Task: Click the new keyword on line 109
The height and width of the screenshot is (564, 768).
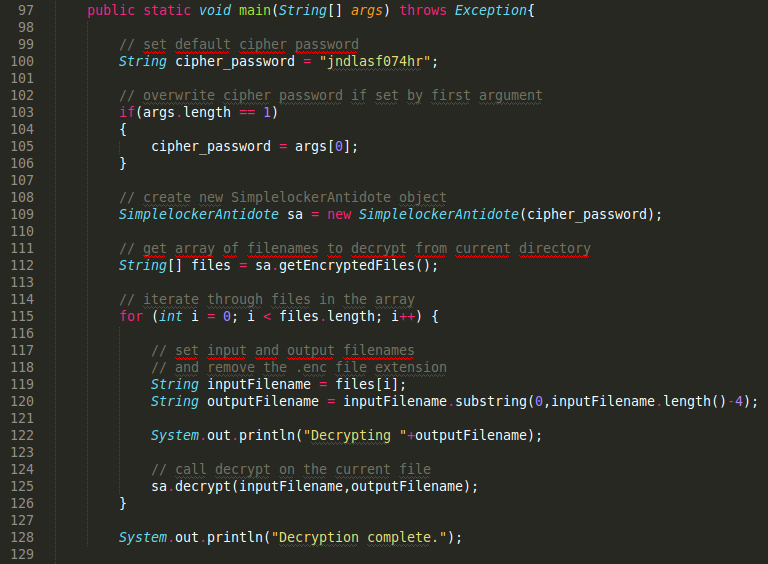Action: tap(338, 214)
